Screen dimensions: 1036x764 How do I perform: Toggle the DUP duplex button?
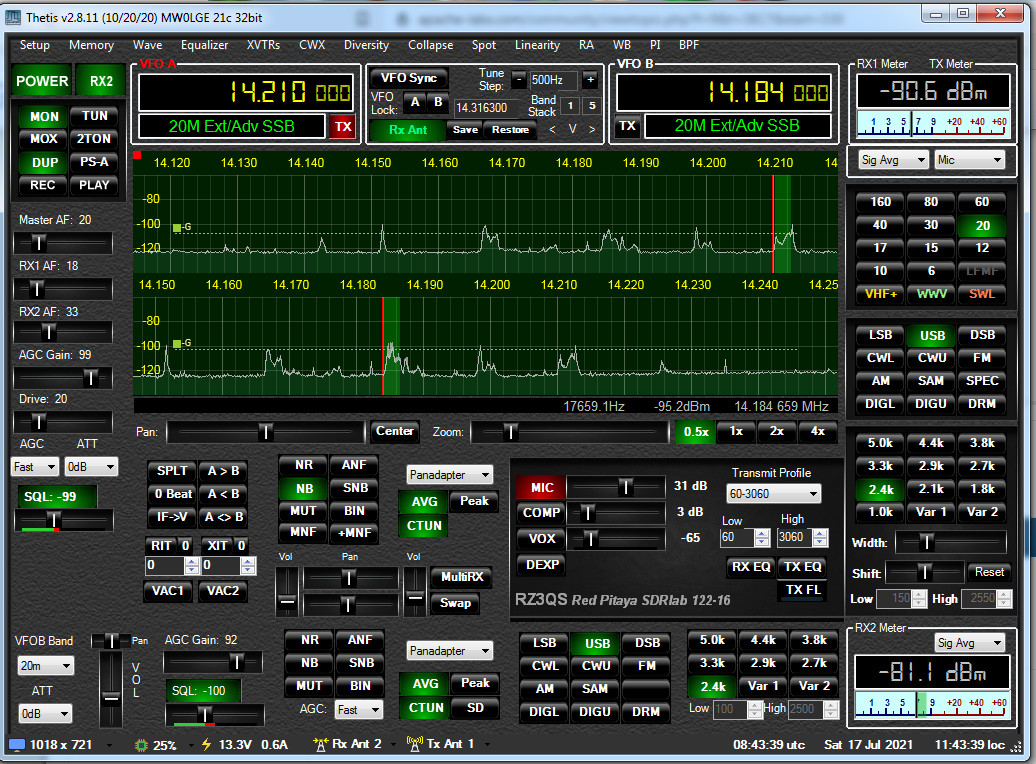point(44,163)
